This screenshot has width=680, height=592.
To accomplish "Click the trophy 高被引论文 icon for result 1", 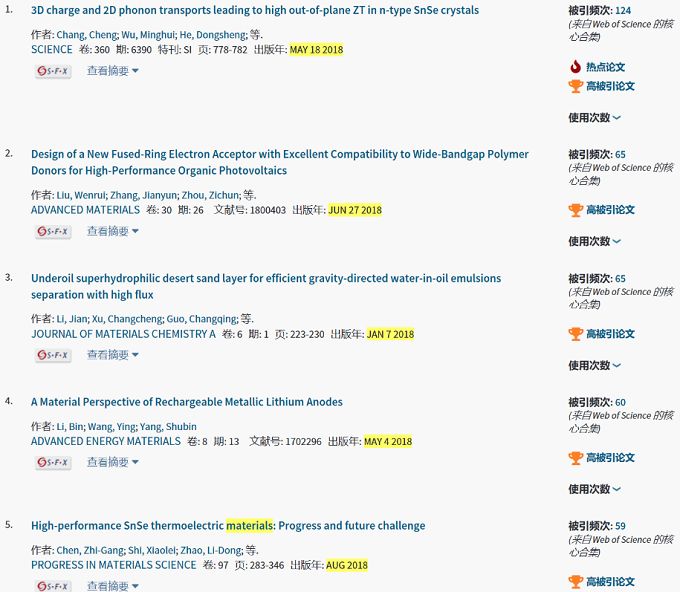I will [575, 86].
